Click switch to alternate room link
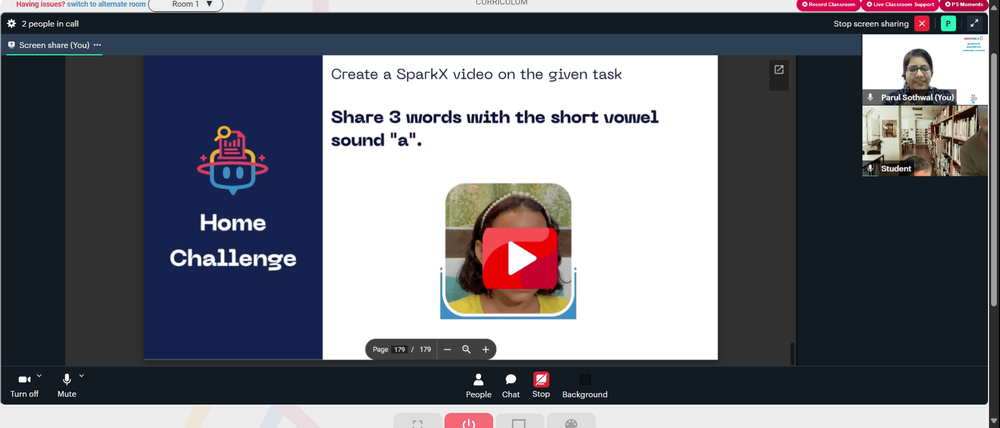The image size is (1000, 428). coord(106,4)
